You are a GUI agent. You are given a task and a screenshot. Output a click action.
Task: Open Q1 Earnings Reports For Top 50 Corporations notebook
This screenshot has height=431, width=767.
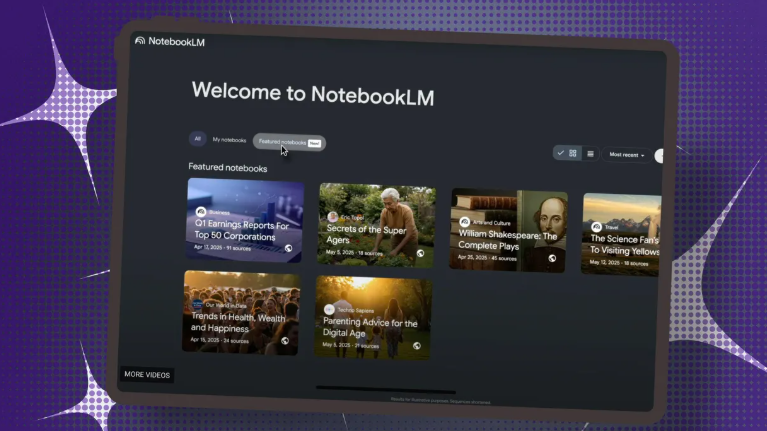click(x=245, y=220)
